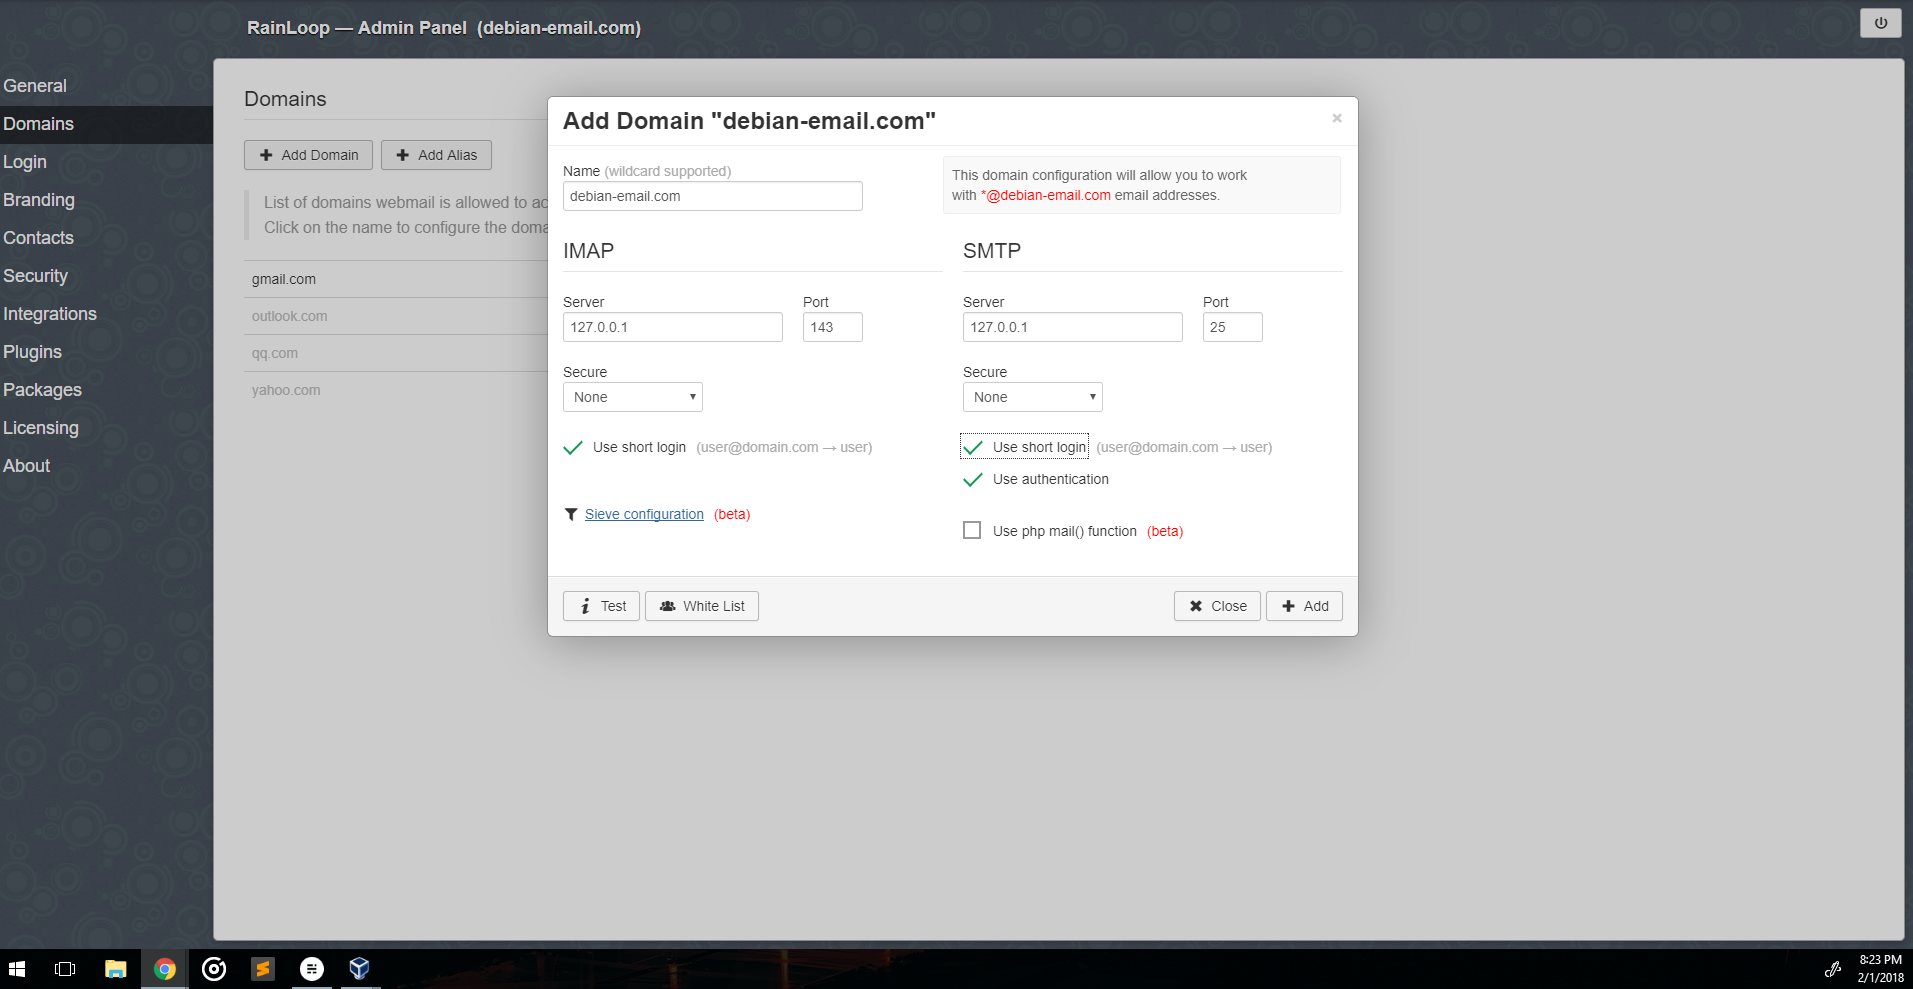Screen dimensions: 1913x989
Task: Open the white round app in taskbar
Action: click(312, 969)
